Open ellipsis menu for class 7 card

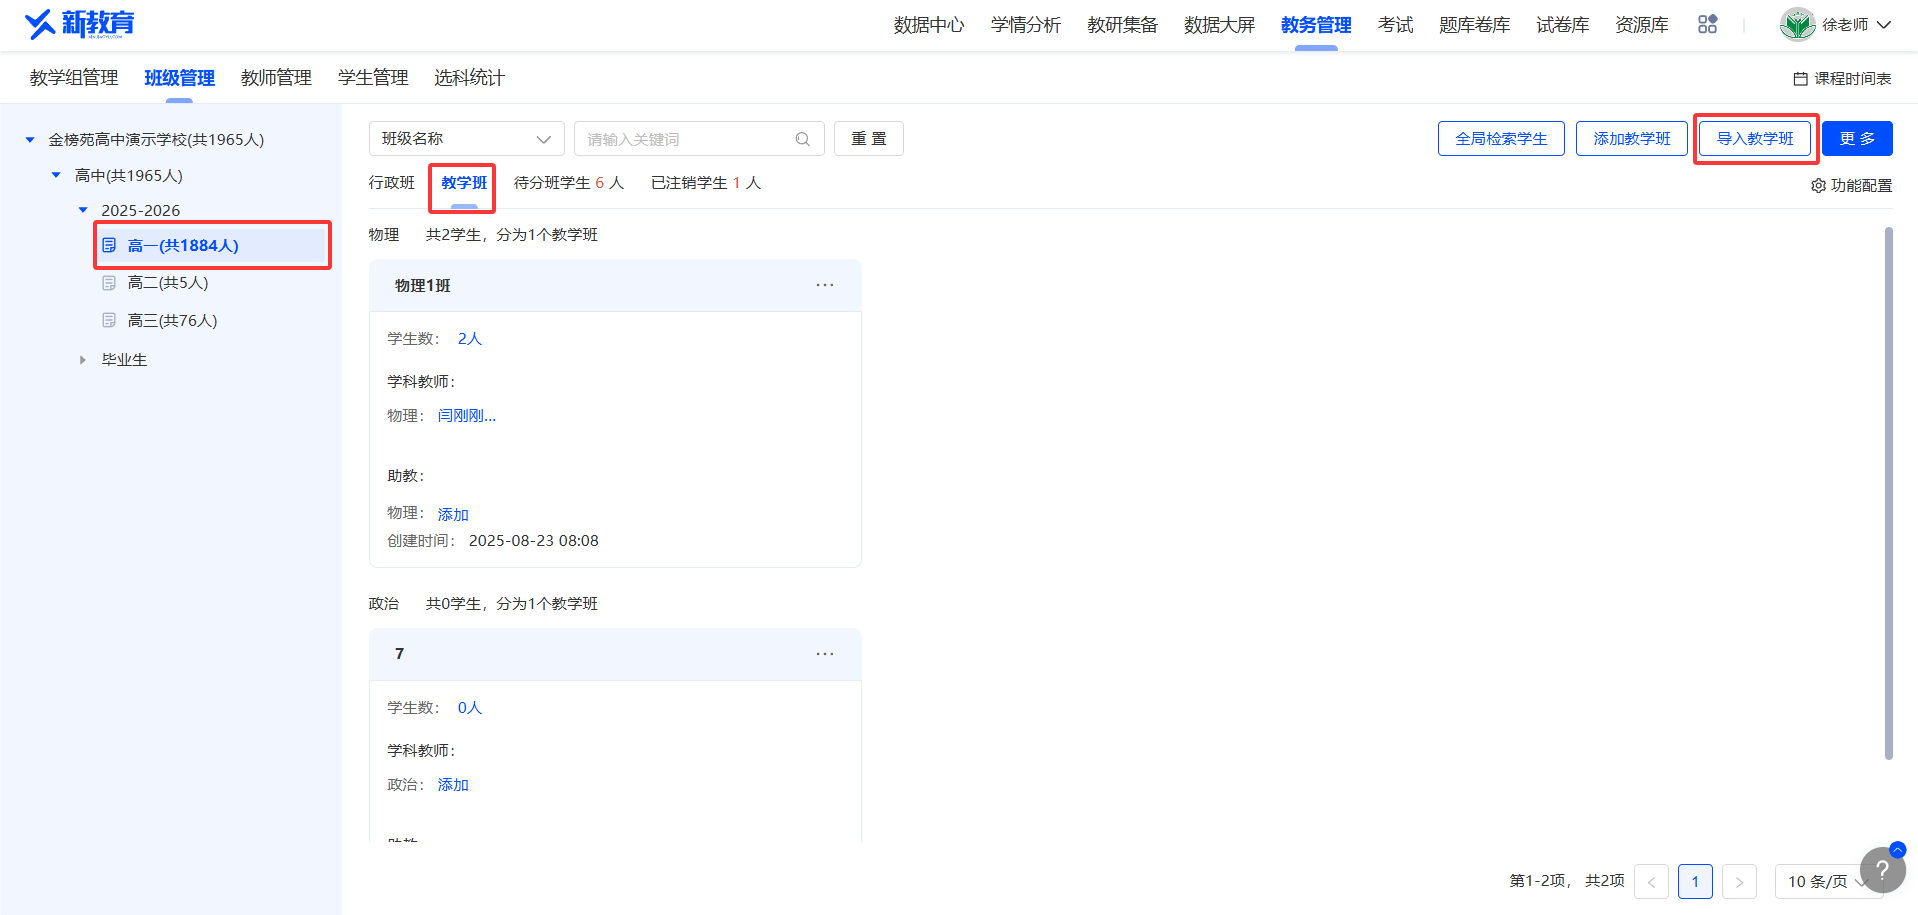tap(825, 654)
